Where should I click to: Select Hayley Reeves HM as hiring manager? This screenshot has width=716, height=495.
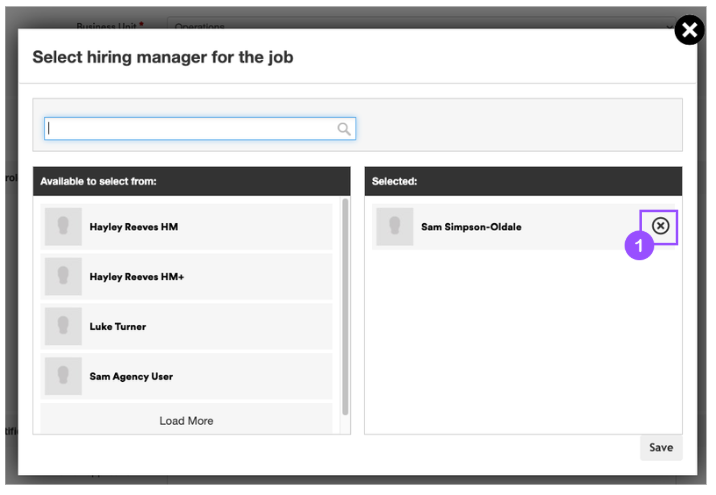tap(133, 227)
